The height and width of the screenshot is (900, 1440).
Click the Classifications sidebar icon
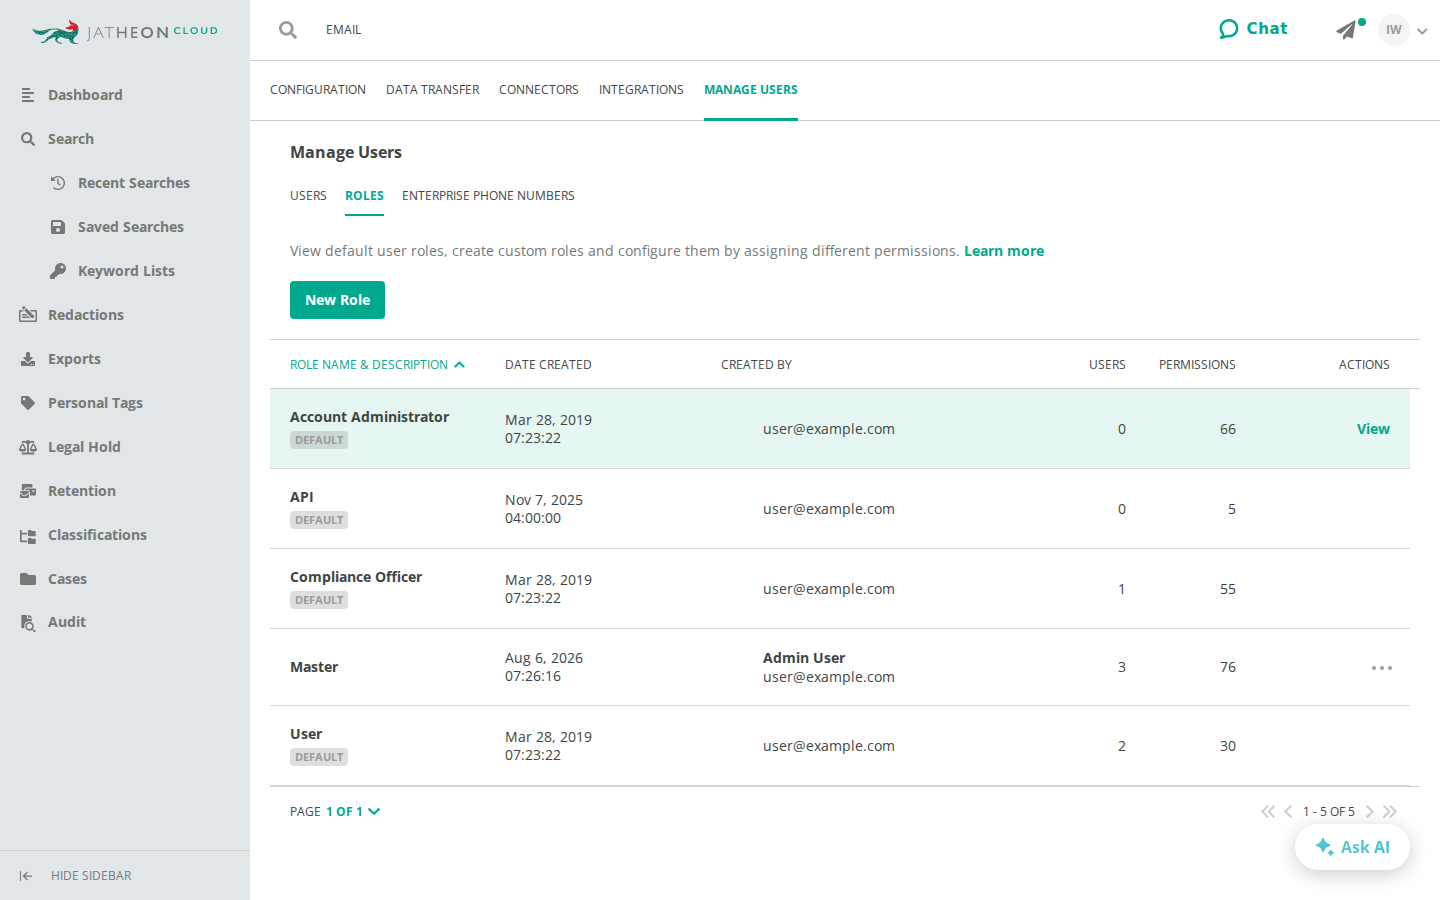coord(28,536)
